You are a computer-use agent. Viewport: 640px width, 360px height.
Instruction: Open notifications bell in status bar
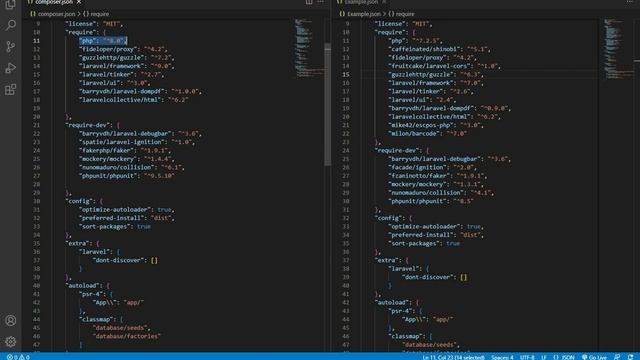[631, 357]
